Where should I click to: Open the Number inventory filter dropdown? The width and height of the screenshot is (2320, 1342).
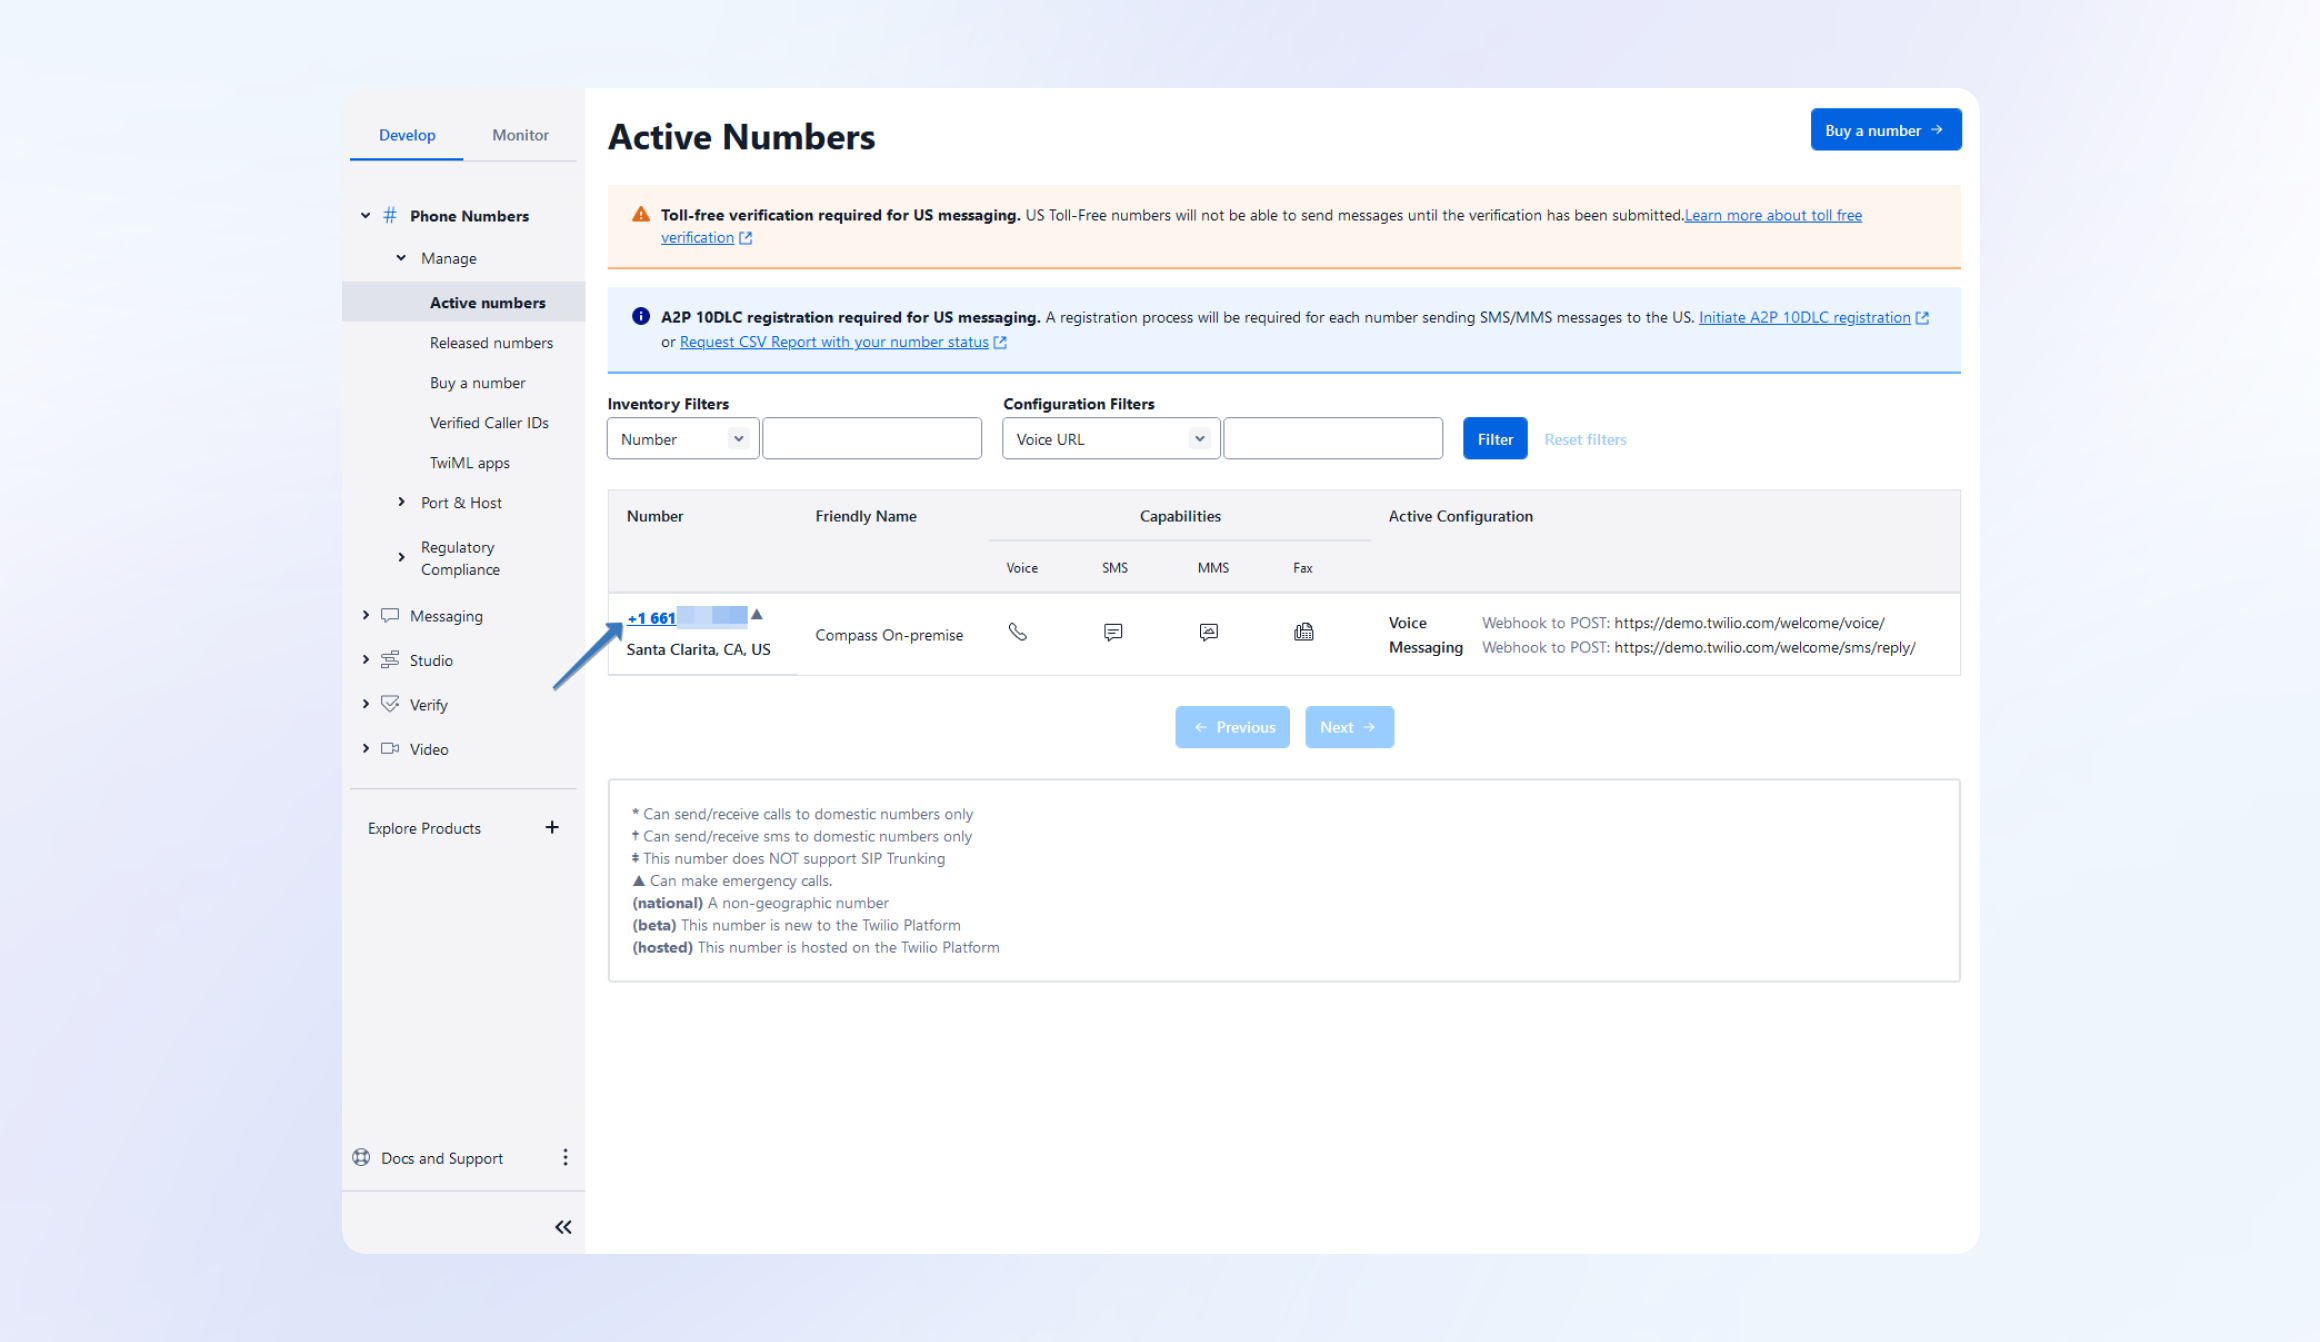coord(683,439)
